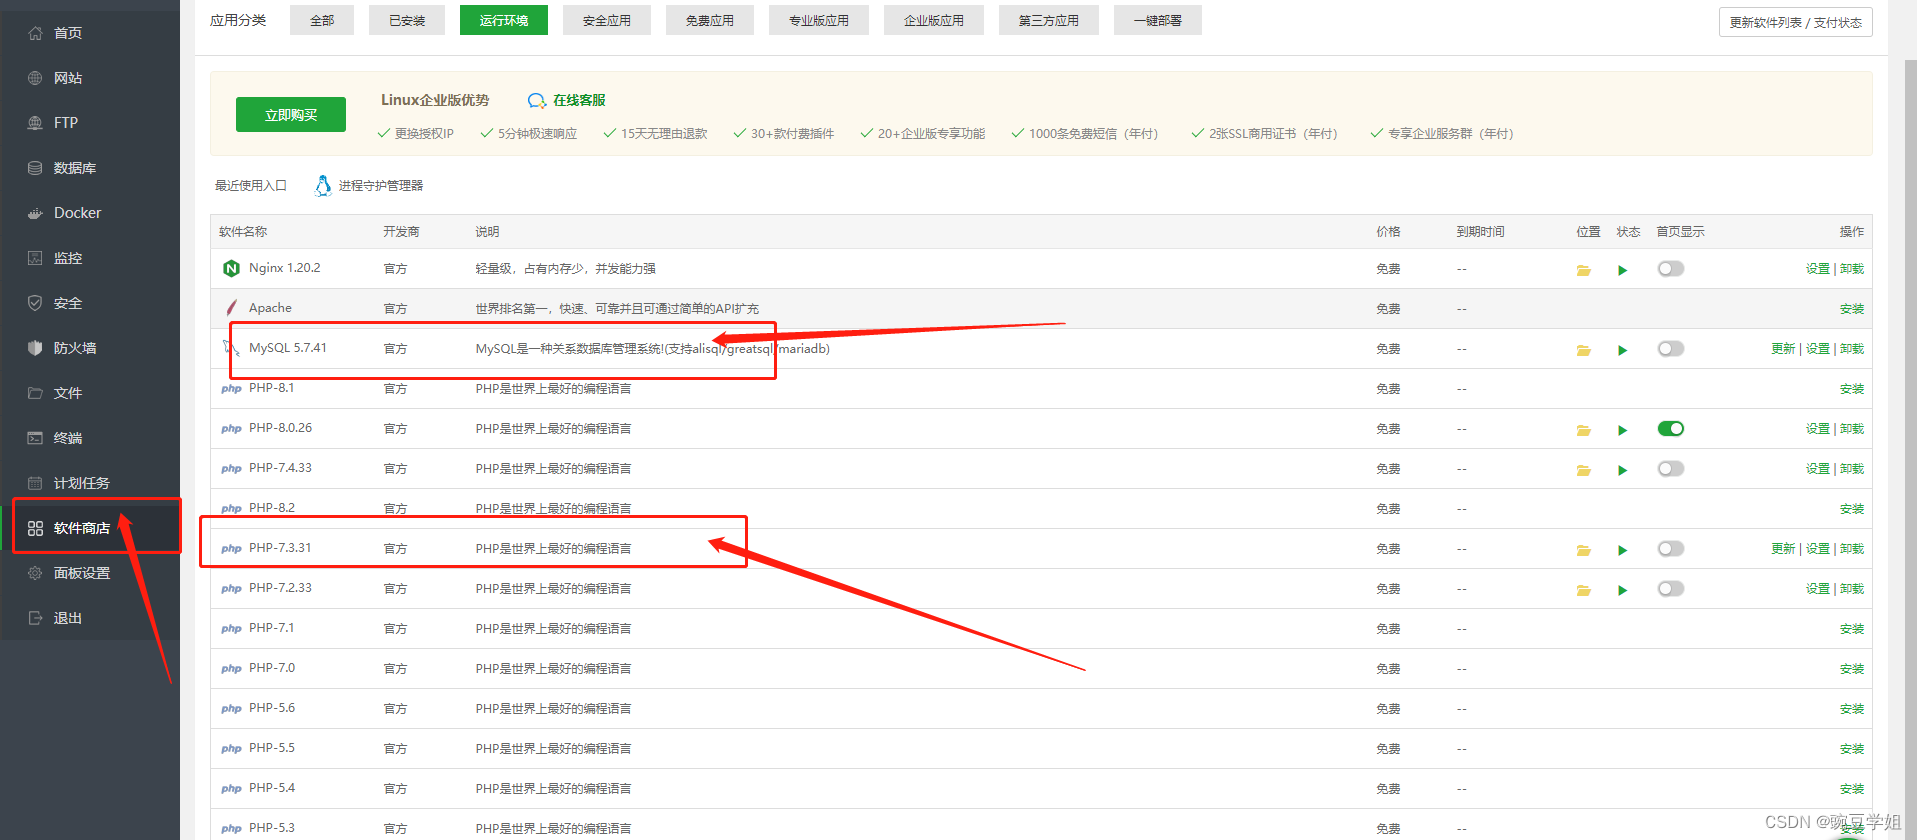Open the 终端 terminal icon

(x=35, y=438)
